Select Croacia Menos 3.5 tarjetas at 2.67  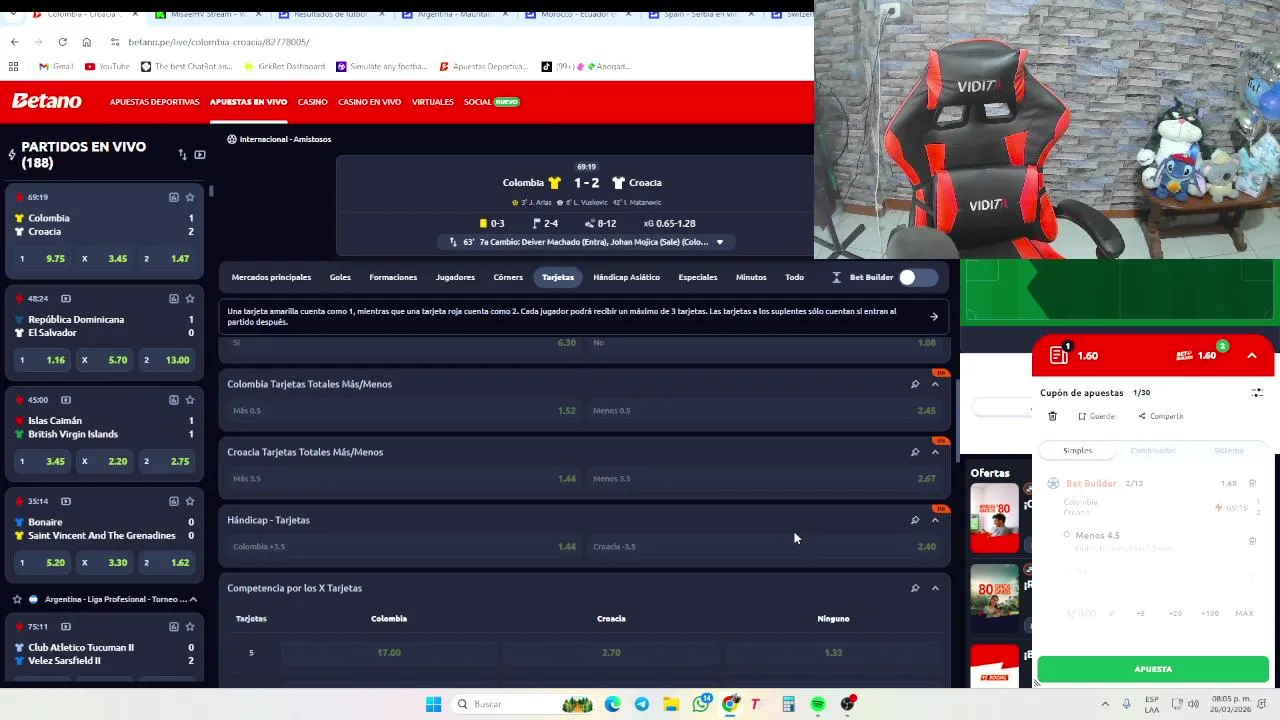click(x=764, y=479)
